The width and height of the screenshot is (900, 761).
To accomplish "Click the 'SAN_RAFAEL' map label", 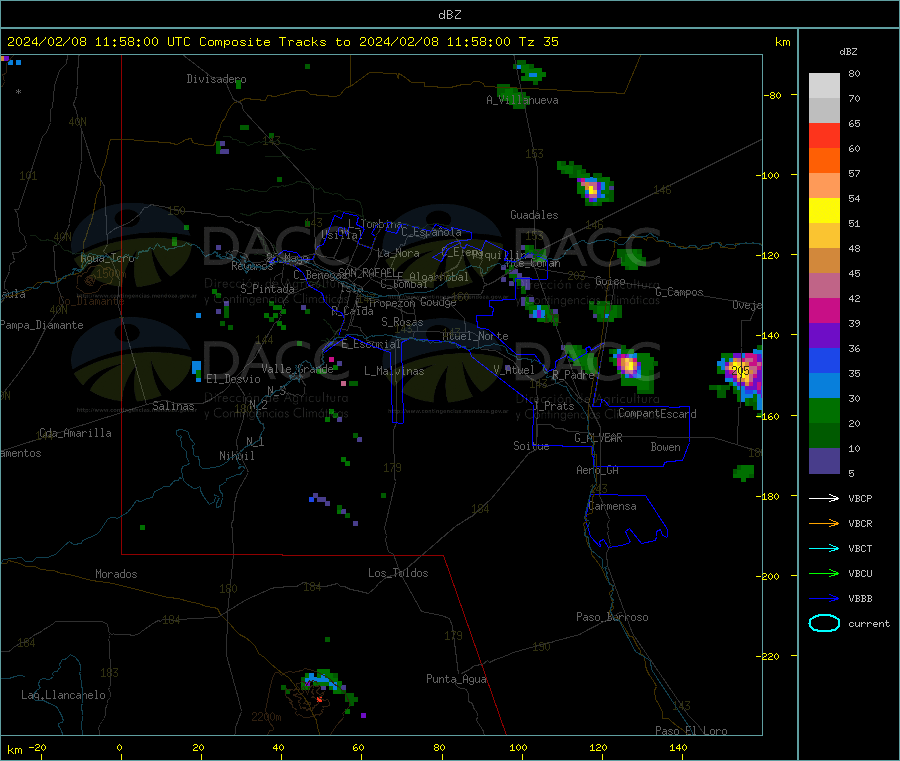I will tap(366, 272).
